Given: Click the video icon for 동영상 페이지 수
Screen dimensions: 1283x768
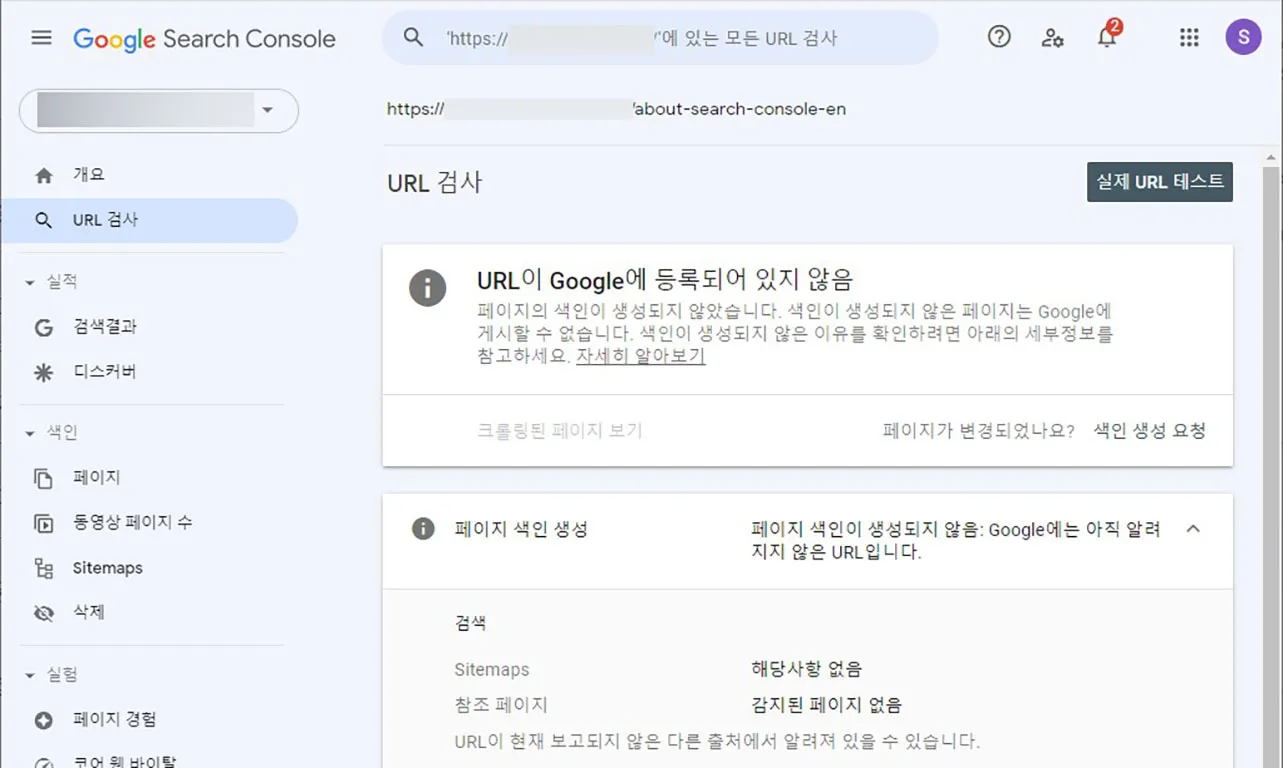Looking at the screenshot, I should 43,523.
